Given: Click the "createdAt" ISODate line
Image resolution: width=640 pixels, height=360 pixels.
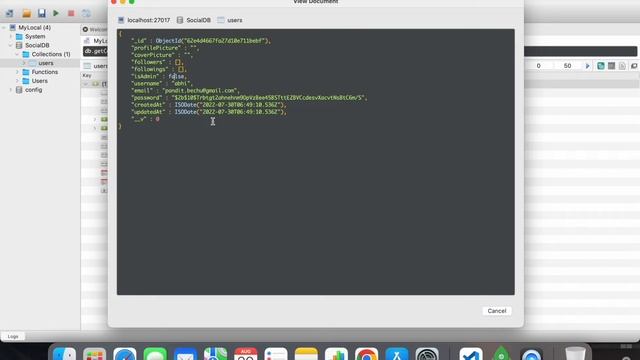Looking at the screenshot, I should point(209,105).
